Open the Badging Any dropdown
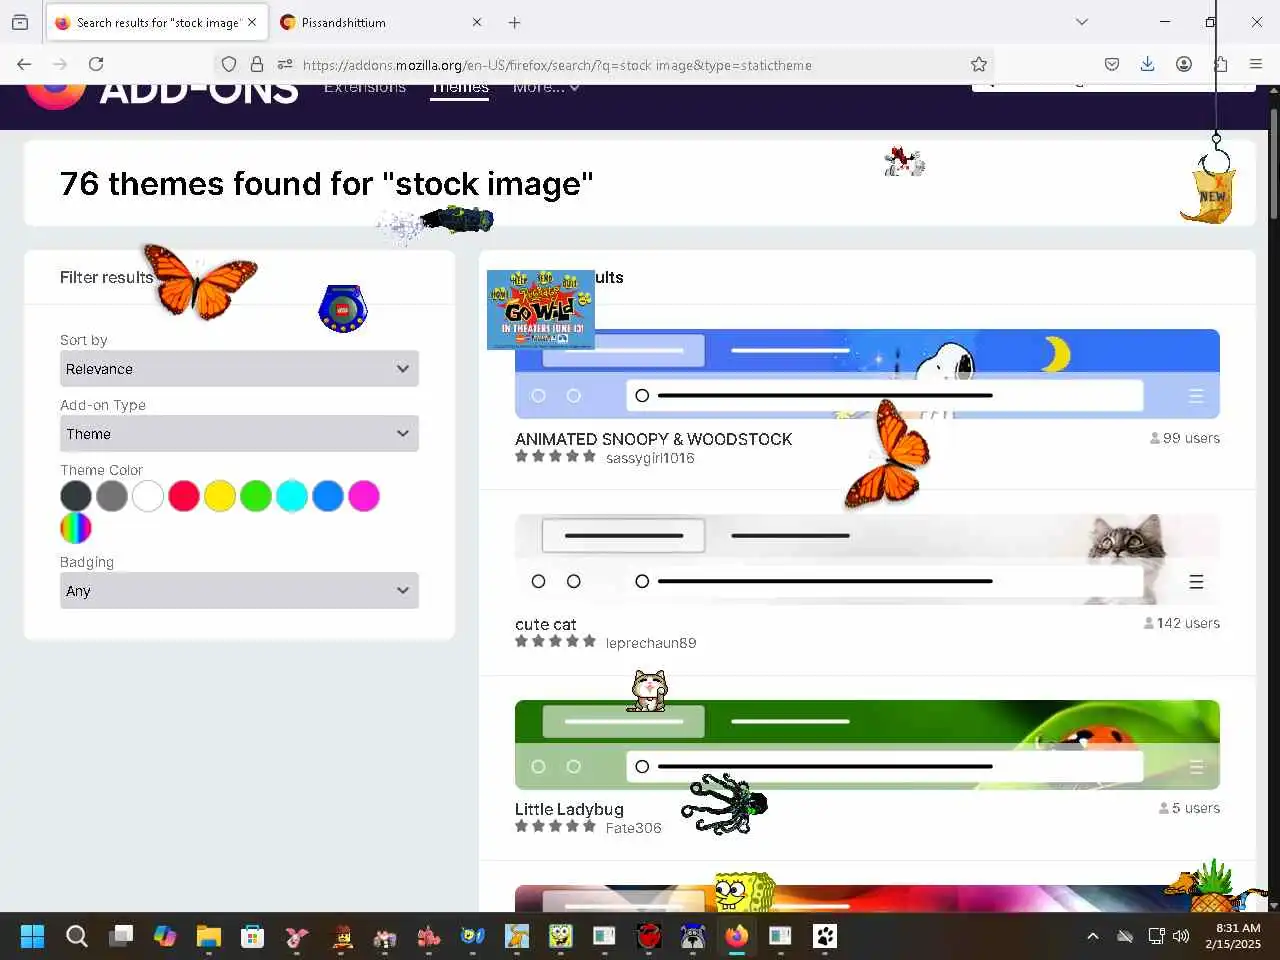Viewport: 1280px width, 960px height. (239, 591)
